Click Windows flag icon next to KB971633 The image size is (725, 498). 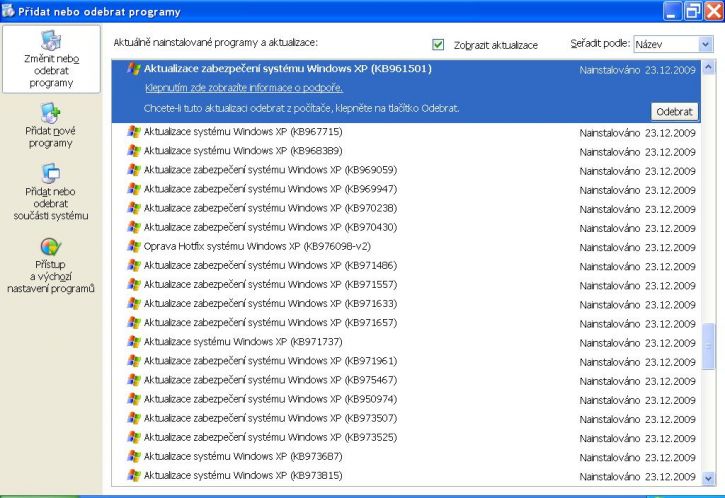click(134, 304)
